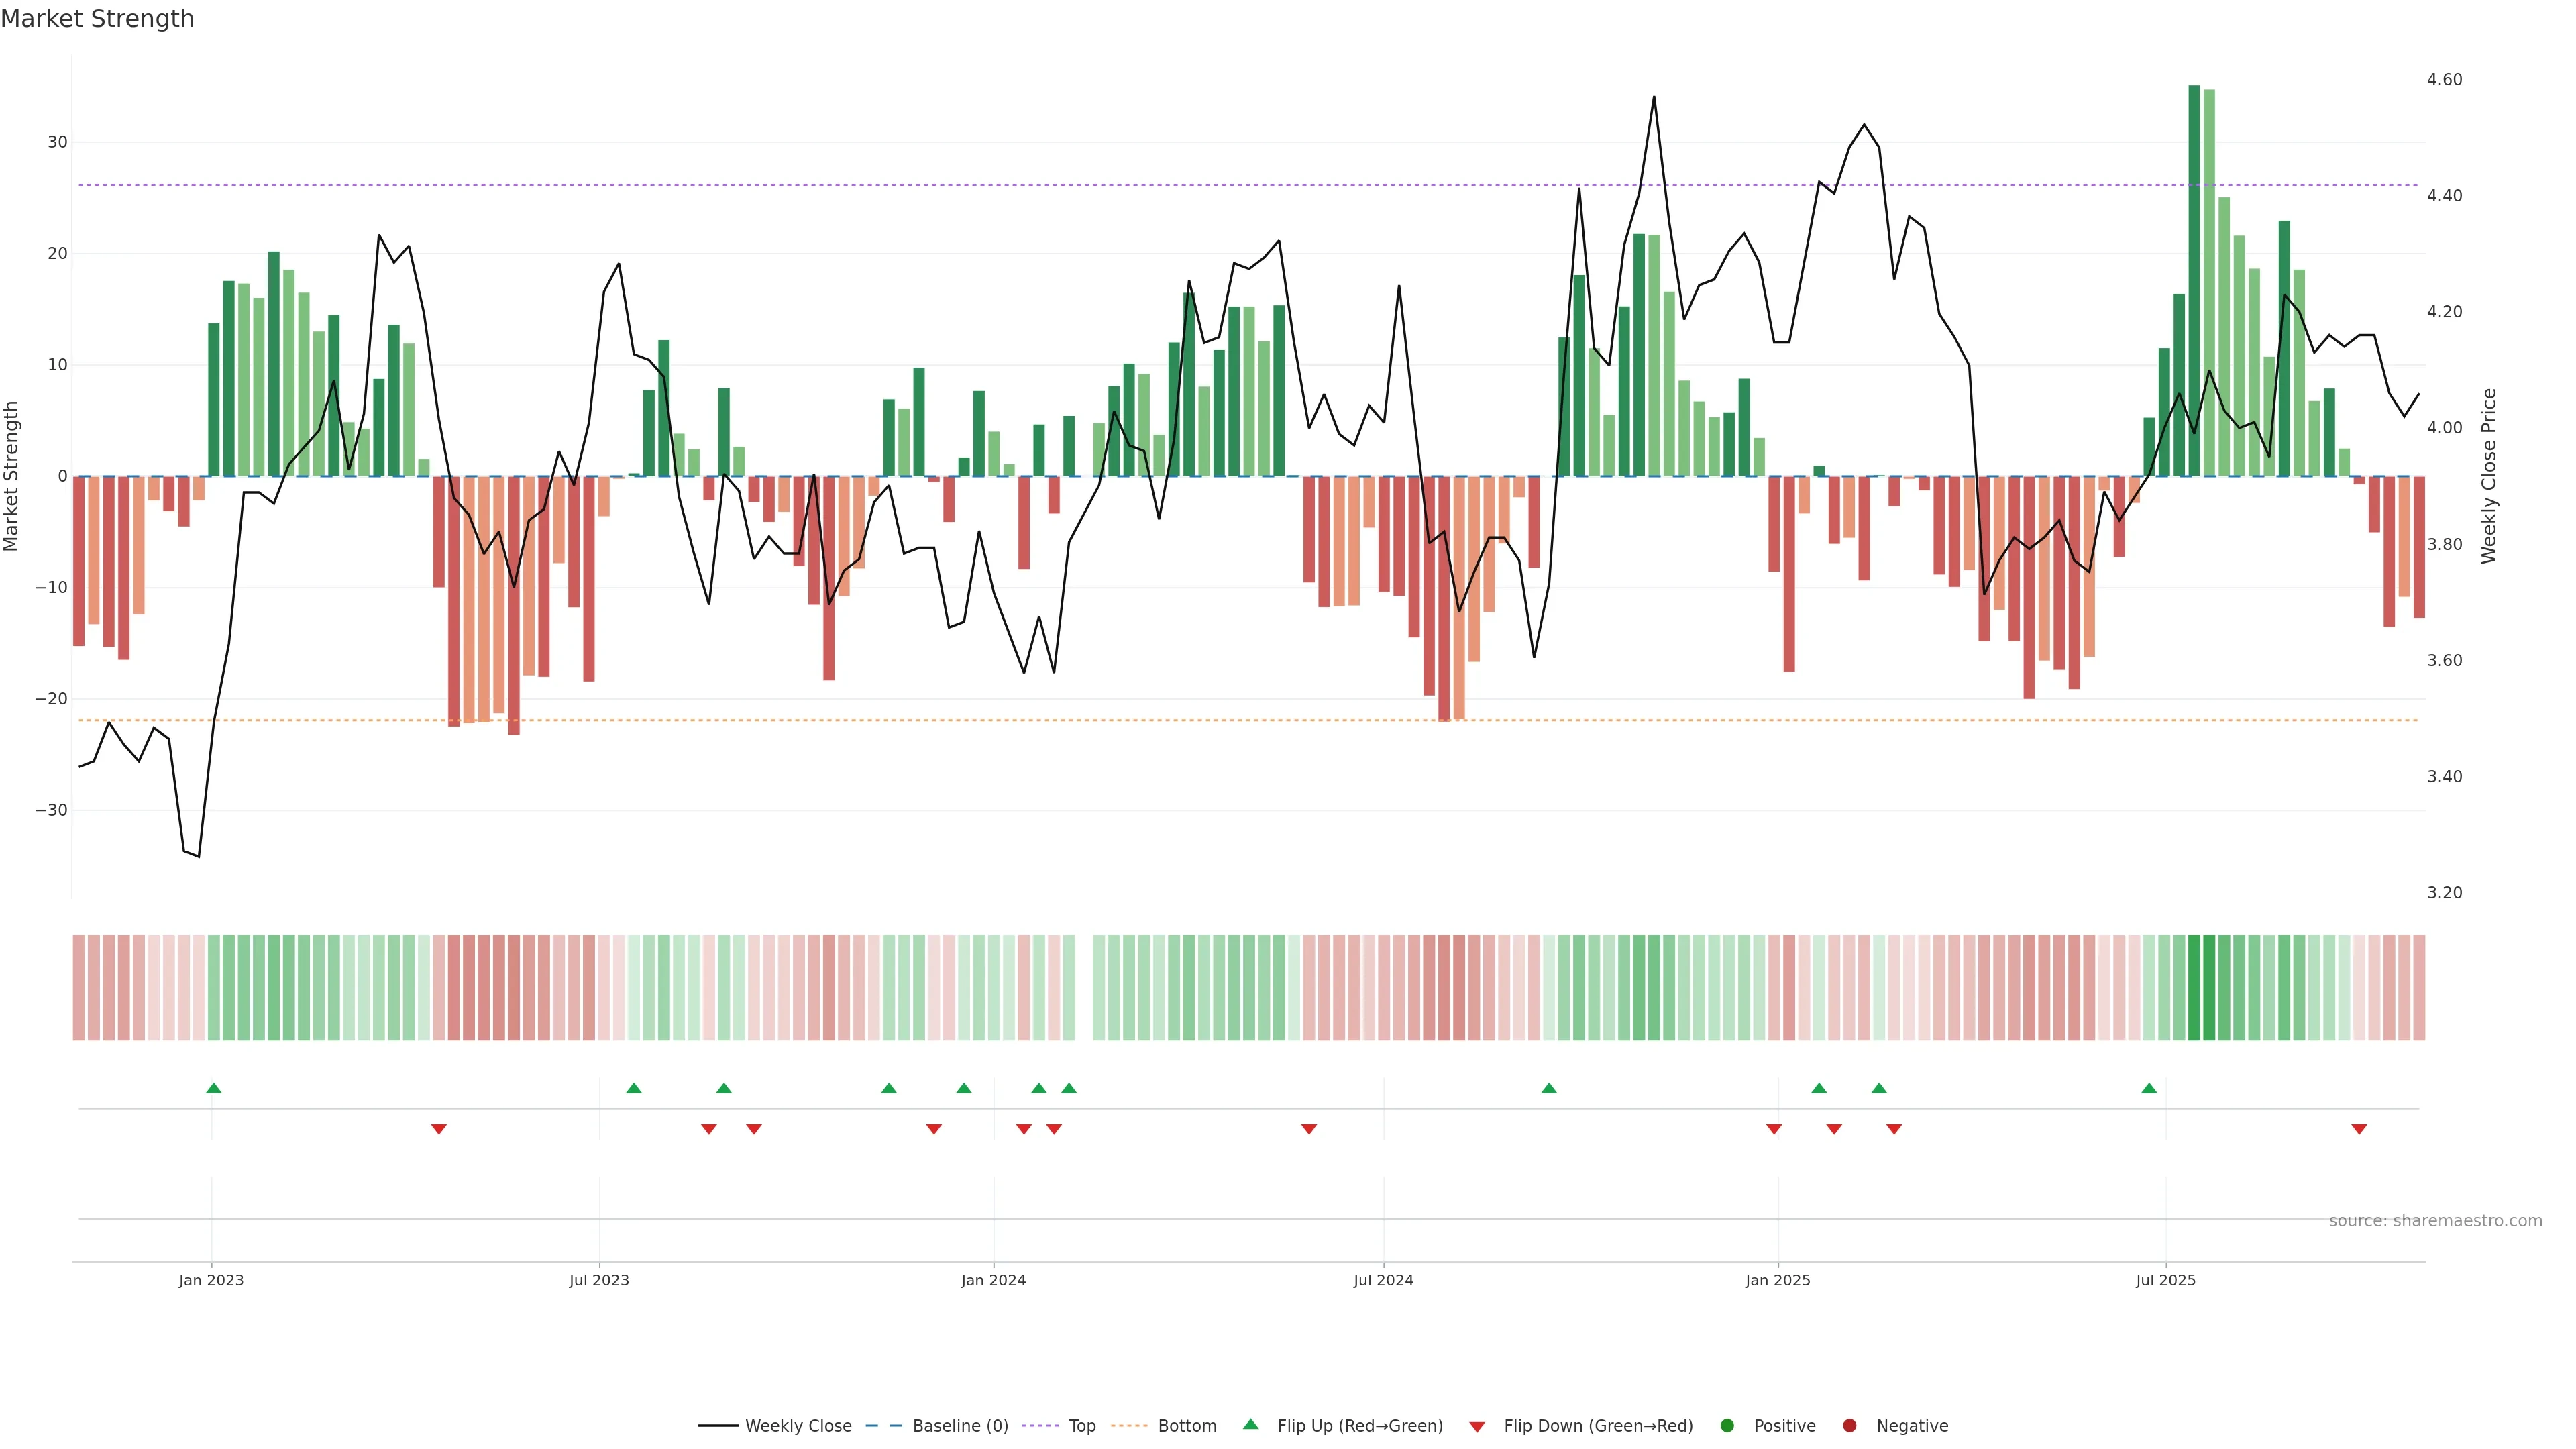This screenshot has width=2576, height=1449.
Task: Click the Market Strength chart title
Action: (97, 19)
